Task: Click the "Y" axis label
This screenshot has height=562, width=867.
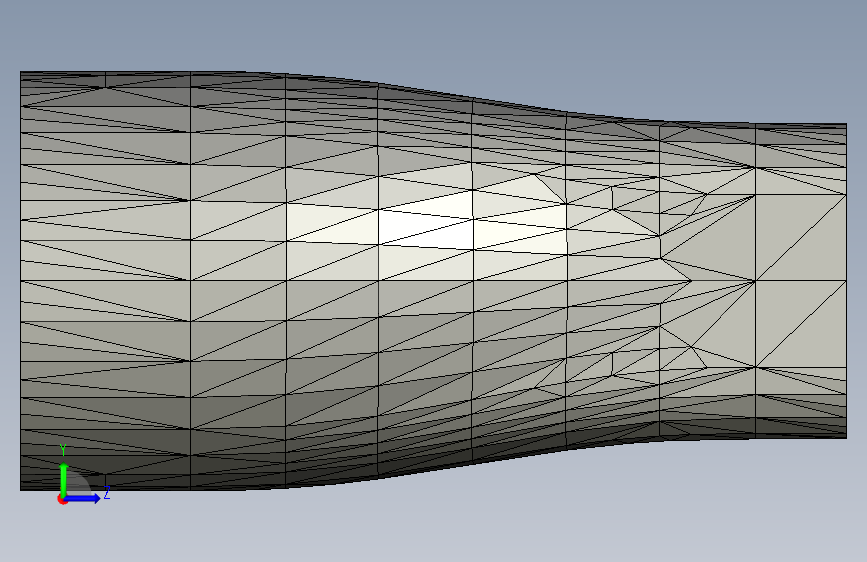Action: coord(63,450)
